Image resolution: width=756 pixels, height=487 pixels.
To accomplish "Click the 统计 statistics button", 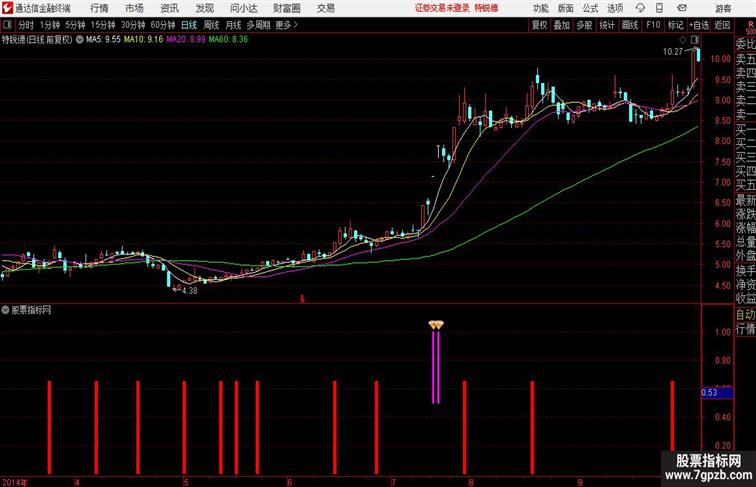I will (x=607, y=25).
